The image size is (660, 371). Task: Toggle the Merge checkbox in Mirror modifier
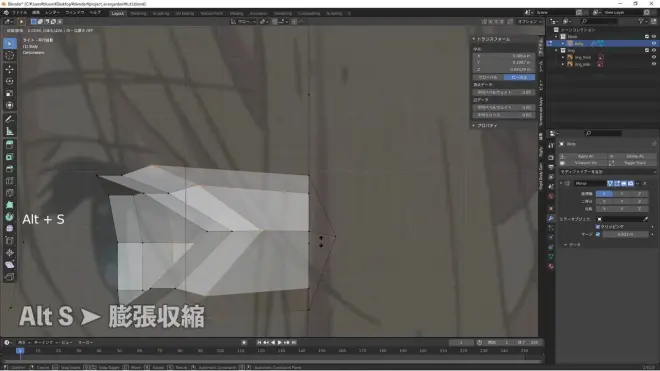coord(598,234)
